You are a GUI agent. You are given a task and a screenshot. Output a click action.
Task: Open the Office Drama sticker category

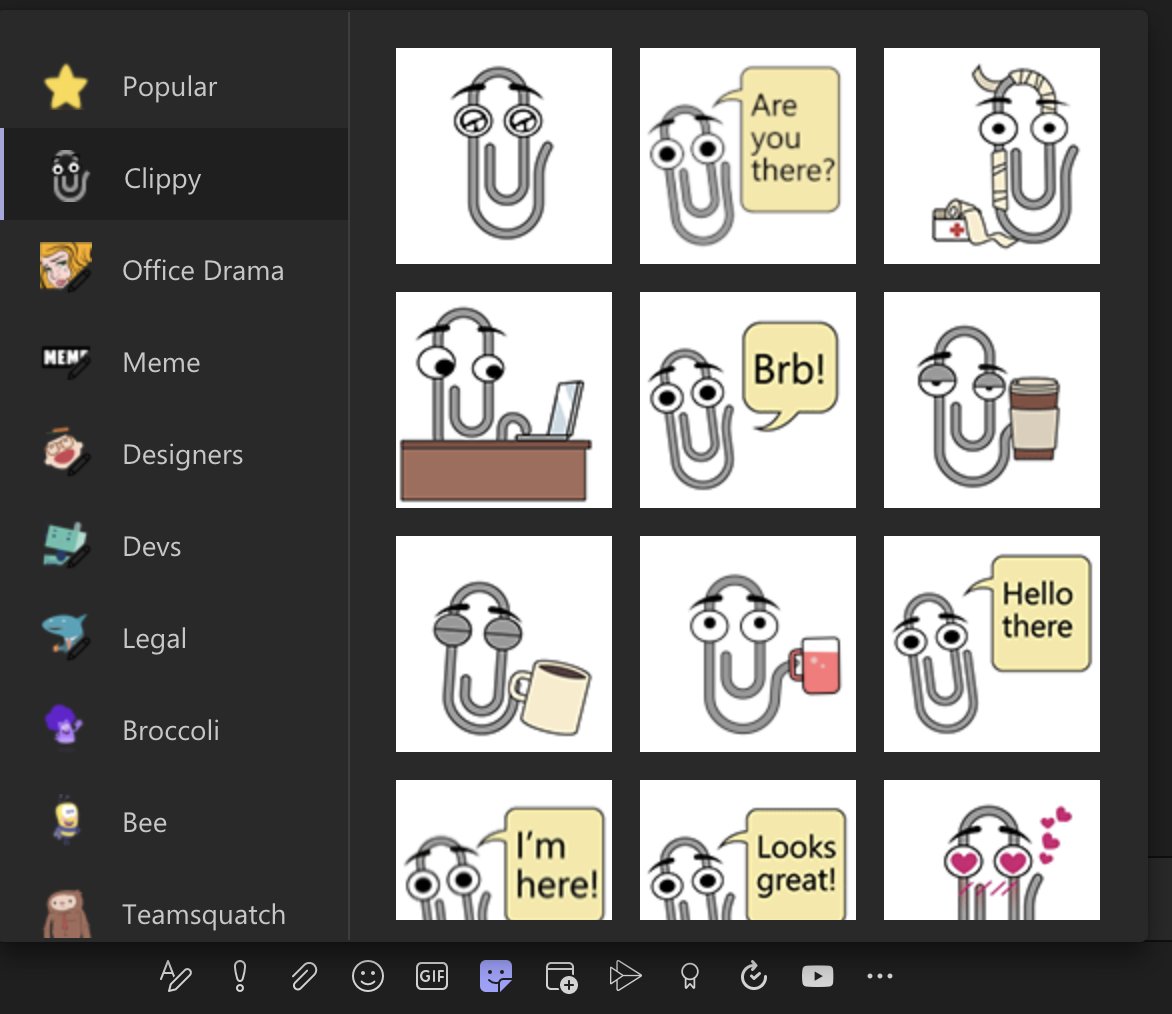point(174,270)
